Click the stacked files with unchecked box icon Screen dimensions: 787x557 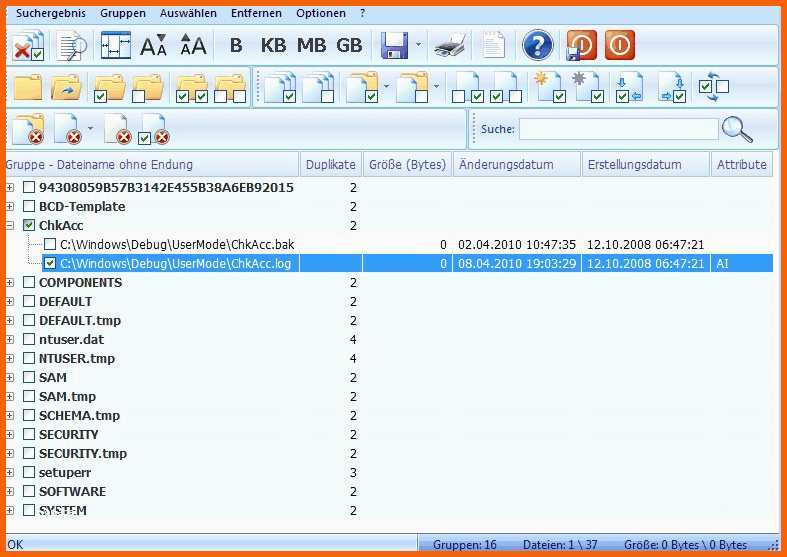(x=319, y=87)
